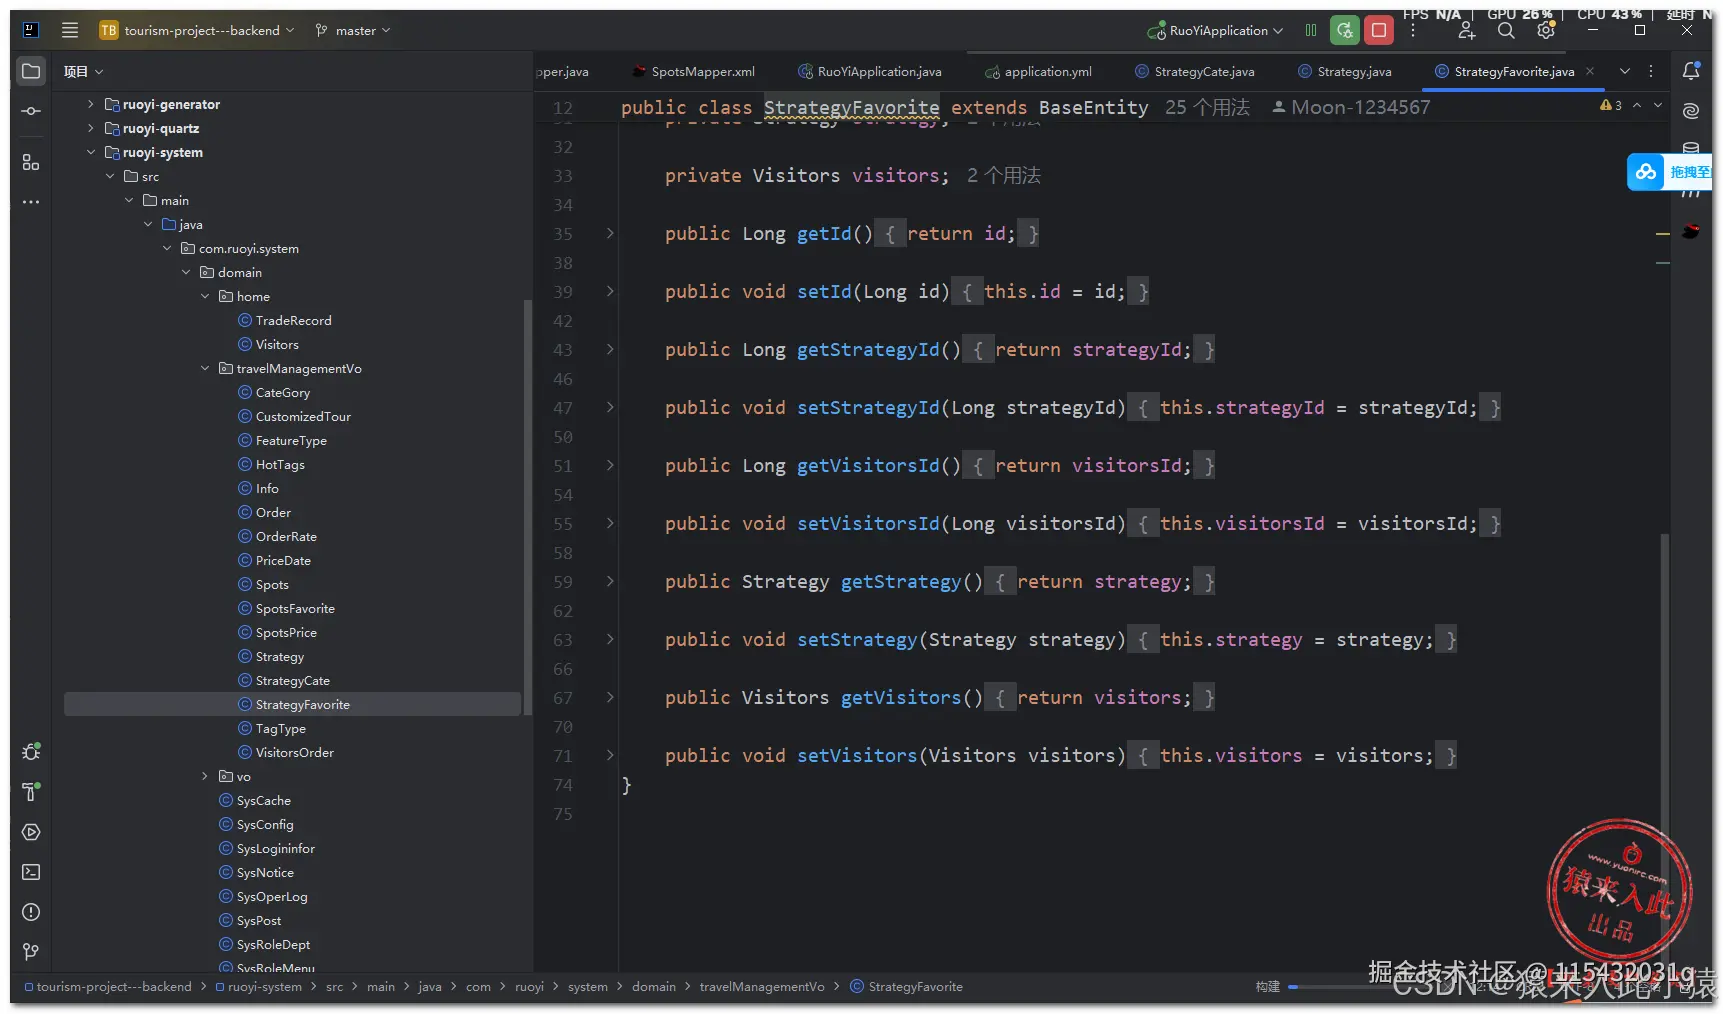The image size is (1723, 1014).
Task: Jump to the next highlighted problem arrow
Action: click(x=1658, y=105)
